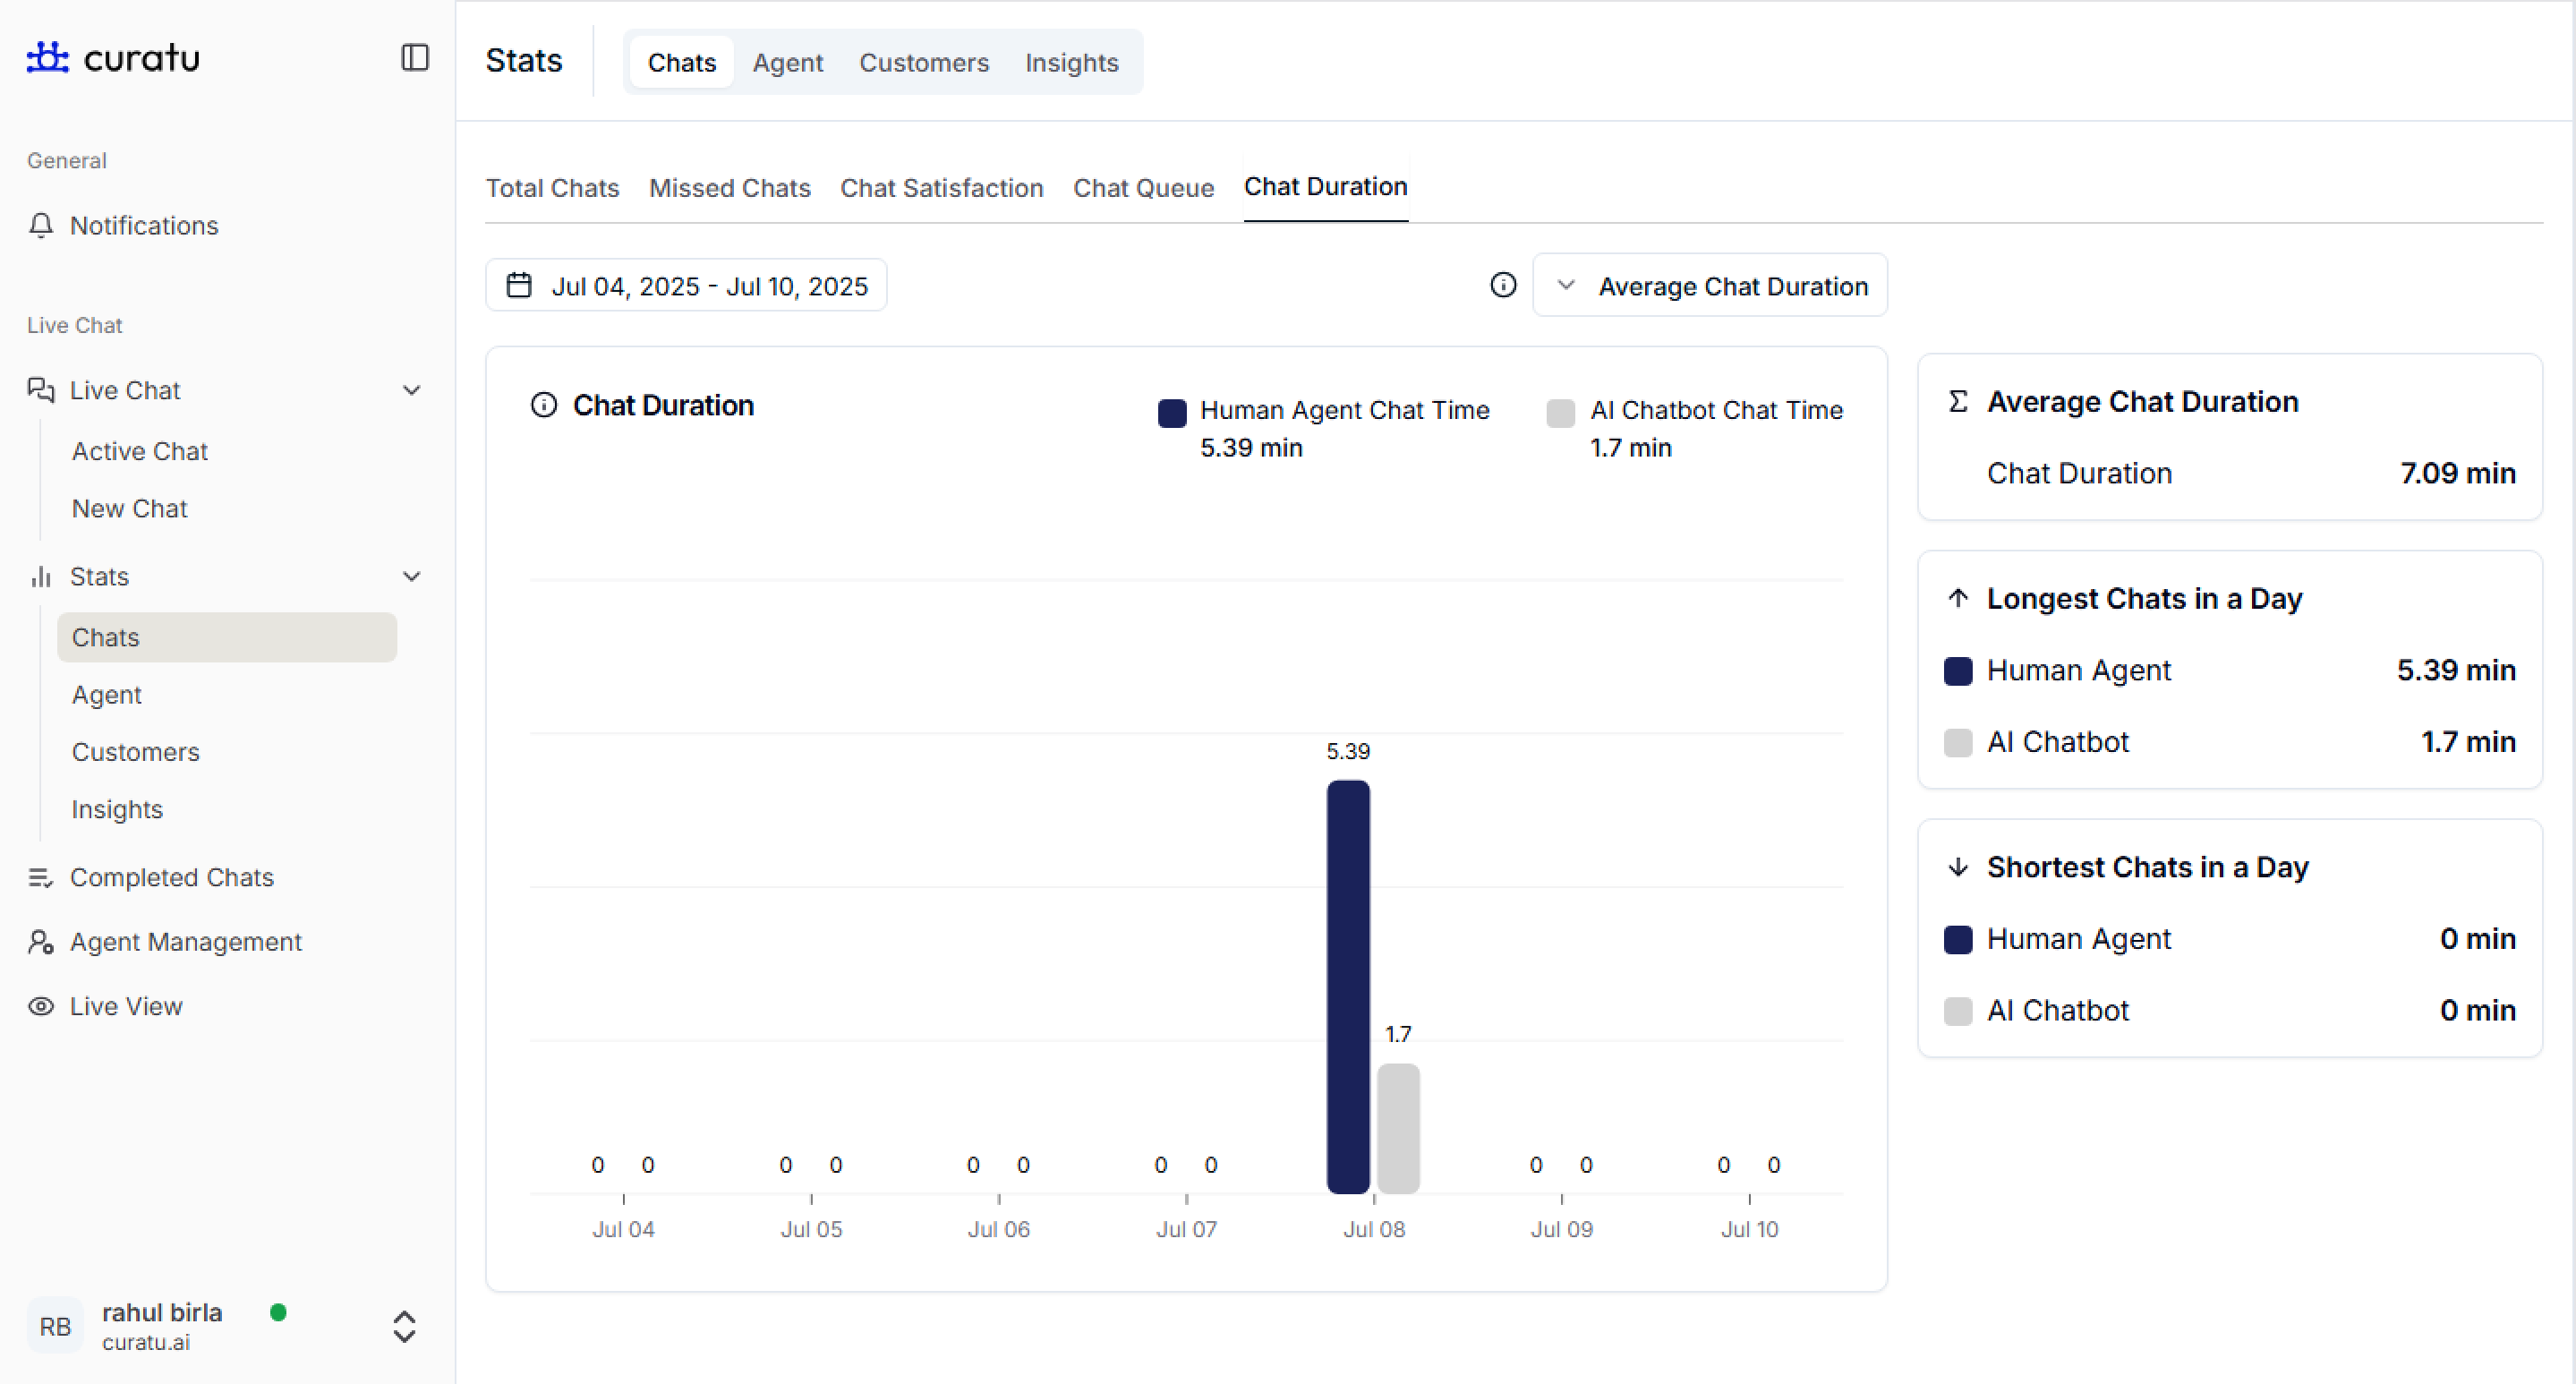Open the Average Chat Duration dropdown
2576x1384 pixels.
pyautogui.click(x=1709, y=286)
